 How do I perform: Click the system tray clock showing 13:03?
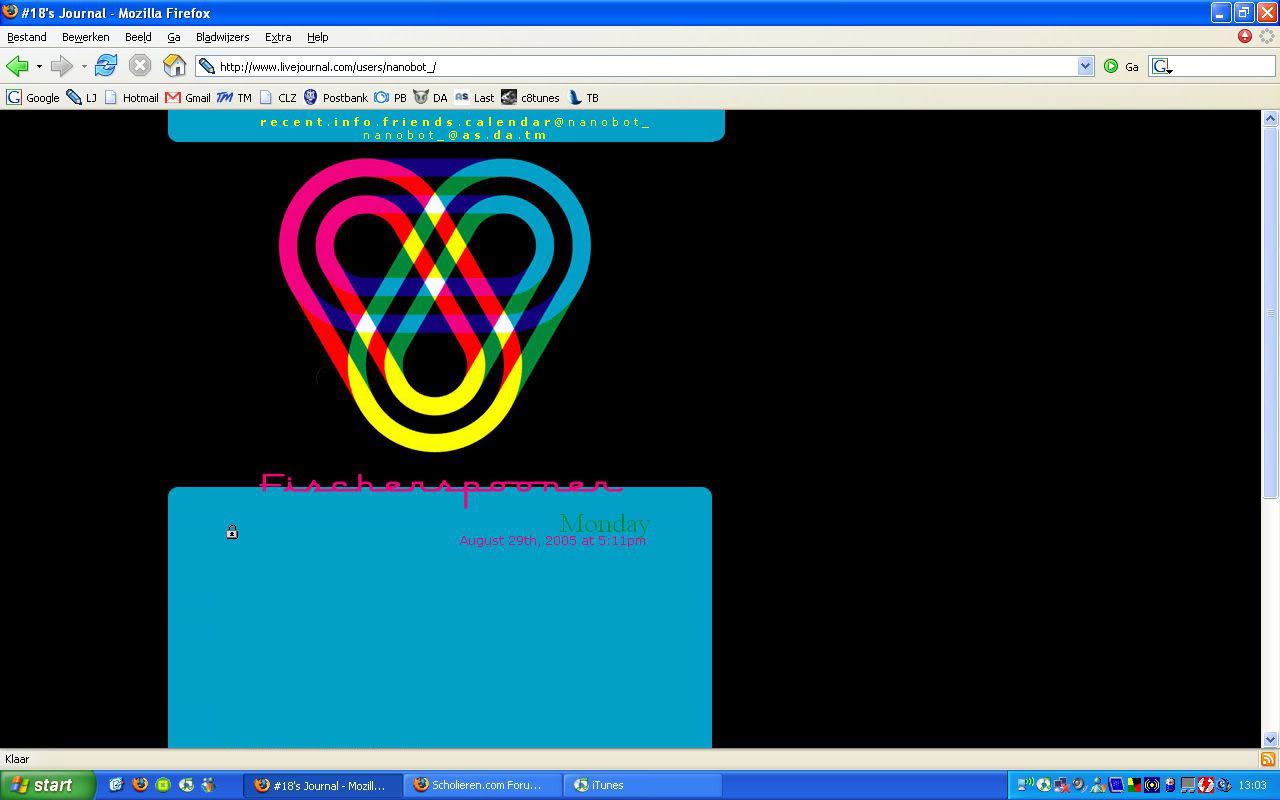pyautogui.click(x=1252, y=786)
